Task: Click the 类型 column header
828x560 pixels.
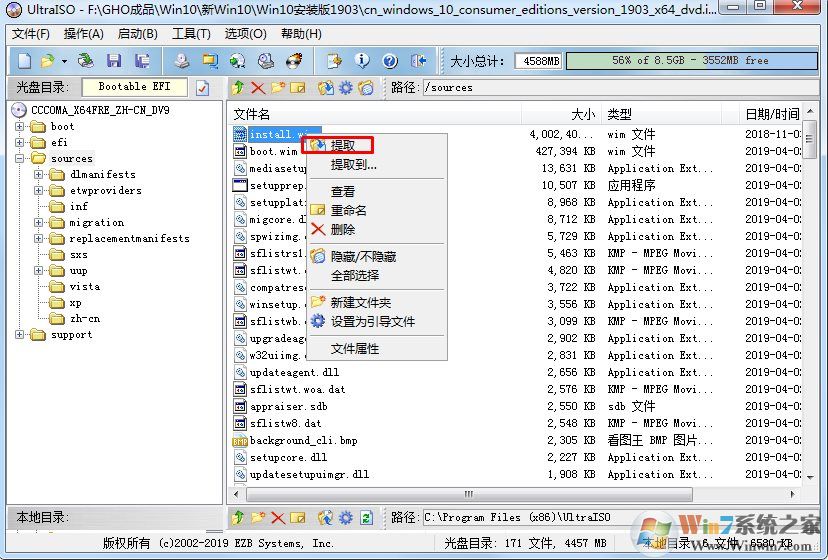Action: tap(661, 114)
